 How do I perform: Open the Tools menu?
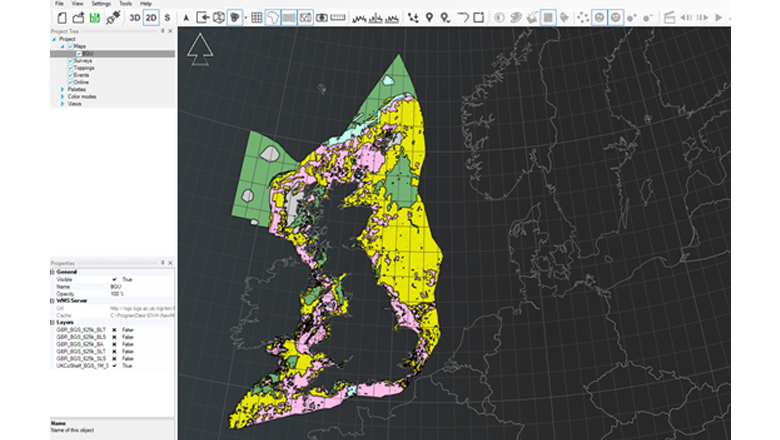(125, 3)
